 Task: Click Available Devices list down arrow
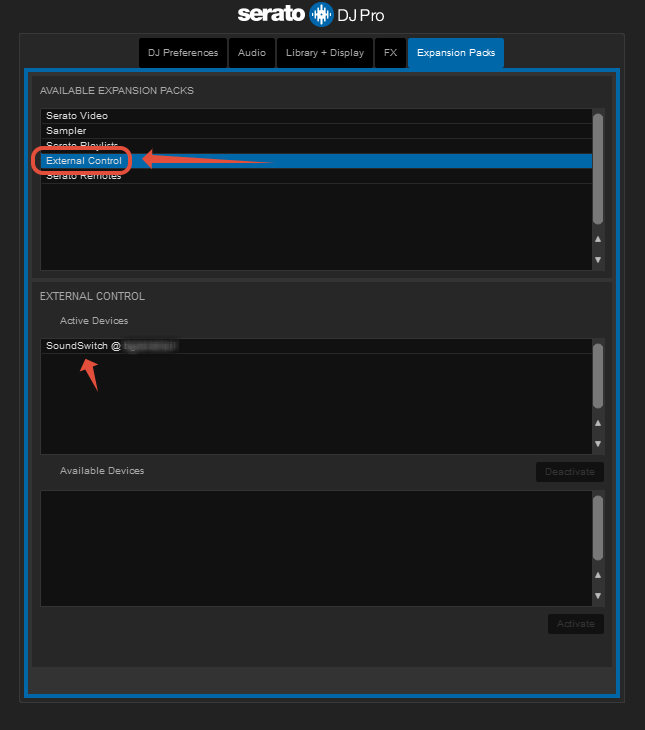[598, 595]
